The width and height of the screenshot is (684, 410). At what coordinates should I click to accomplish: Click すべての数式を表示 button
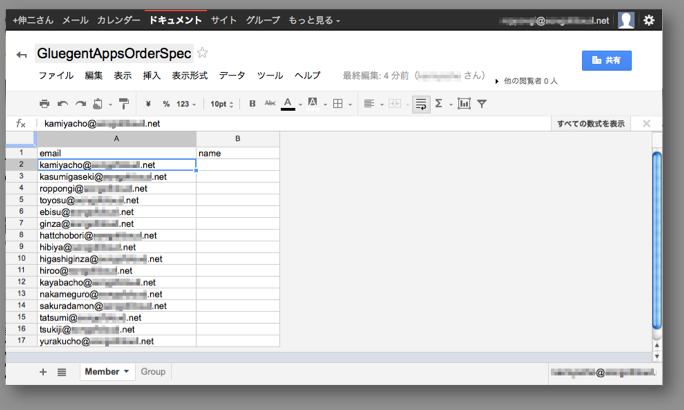(591, 123)
